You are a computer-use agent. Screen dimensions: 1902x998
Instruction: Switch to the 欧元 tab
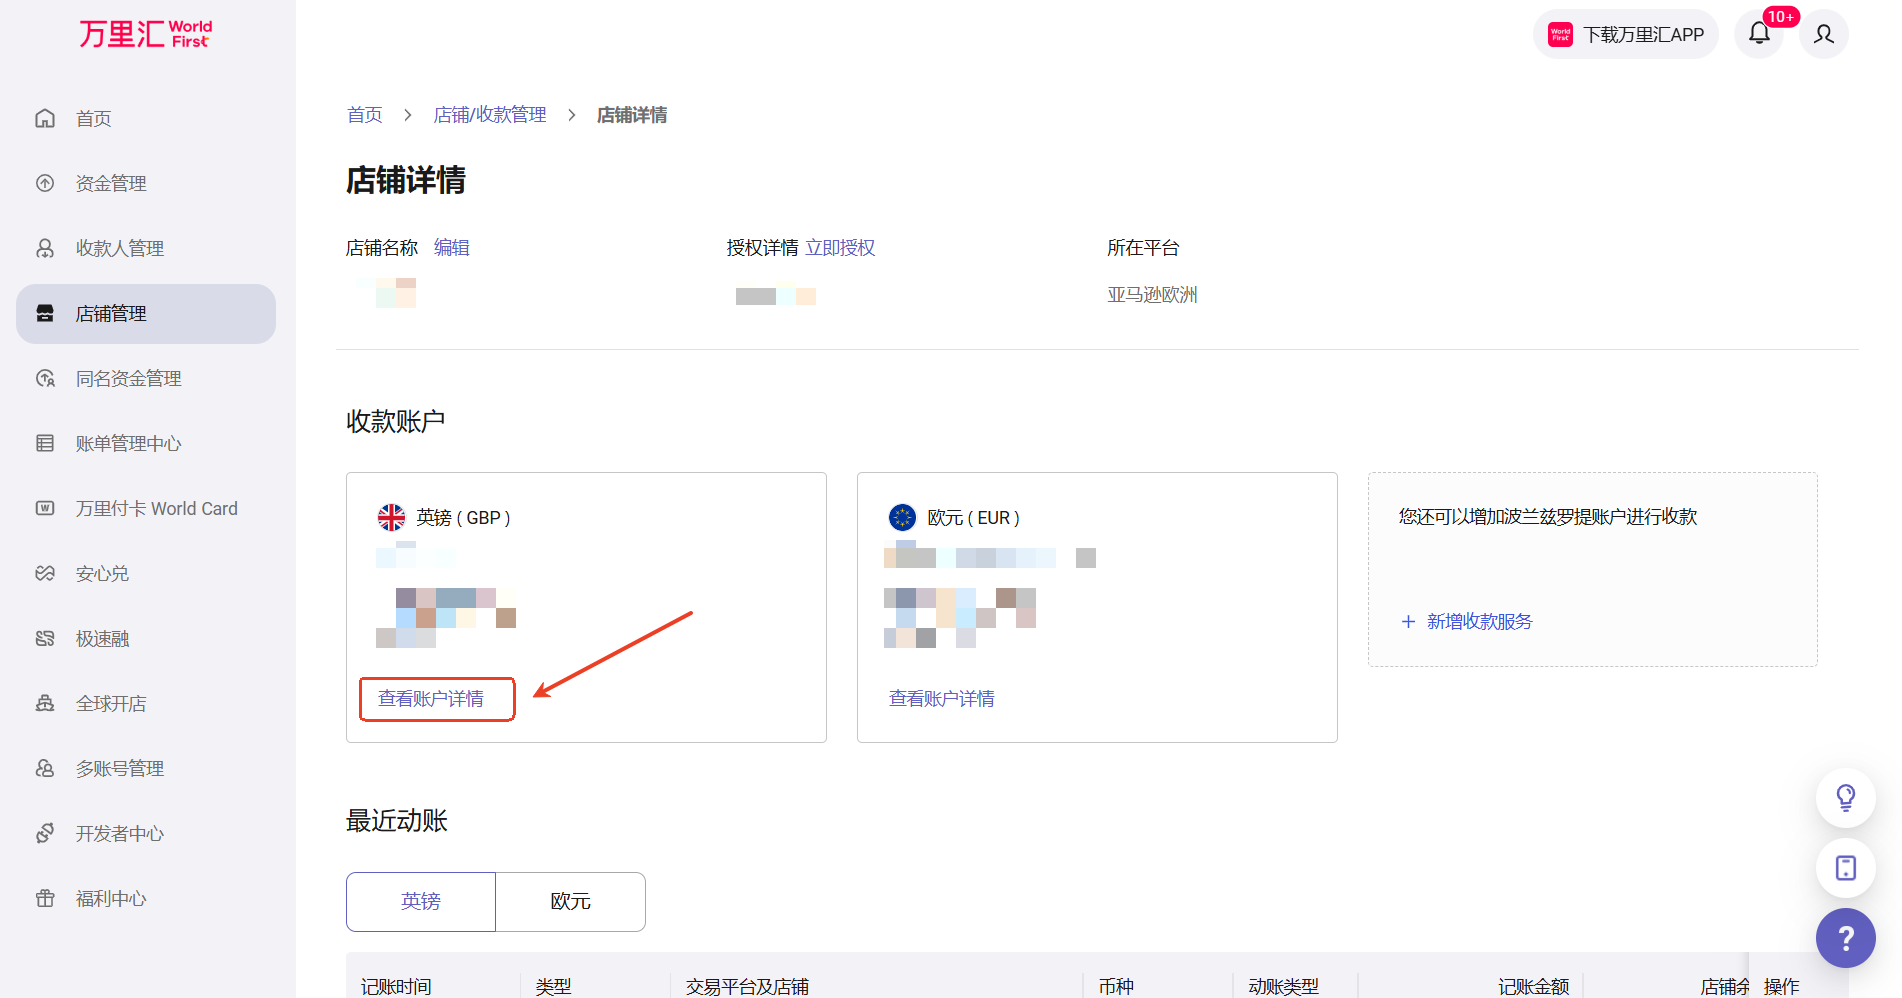click(x=570, y=901)
